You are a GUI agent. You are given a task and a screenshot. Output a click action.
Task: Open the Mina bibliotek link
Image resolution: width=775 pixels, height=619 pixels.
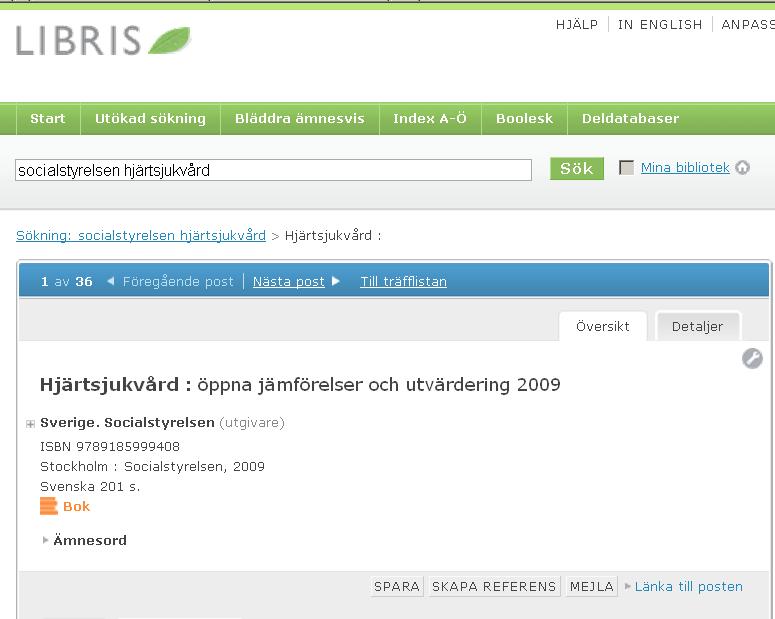[685, 168]
